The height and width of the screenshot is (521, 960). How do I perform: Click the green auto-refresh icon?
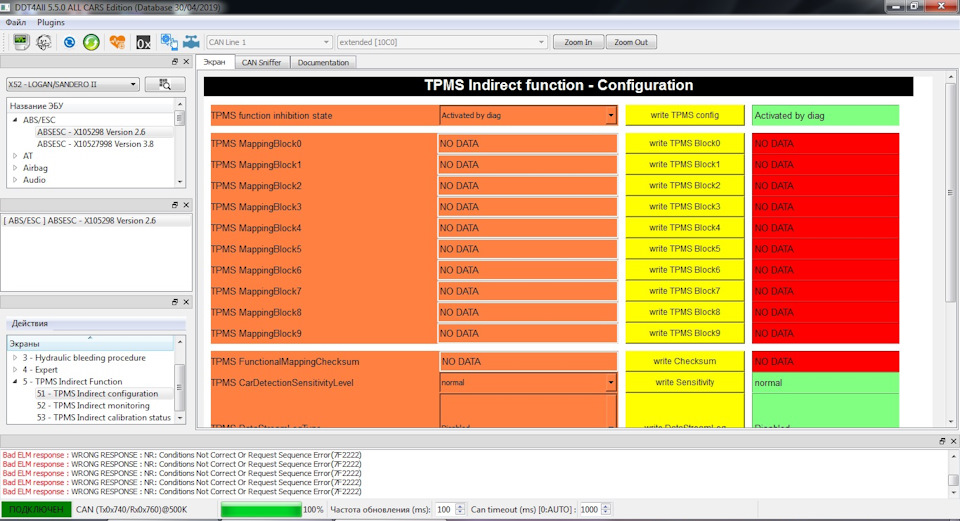91,42
